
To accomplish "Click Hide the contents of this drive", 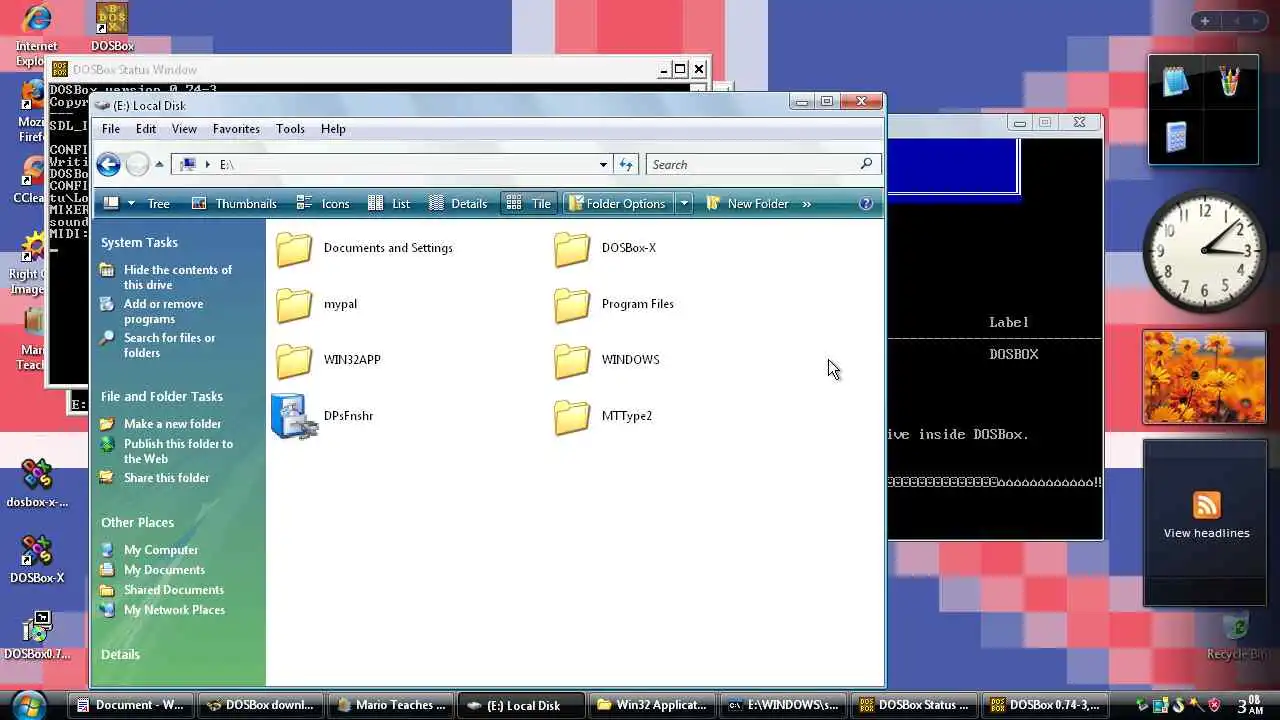I will (x=177, y=277).
